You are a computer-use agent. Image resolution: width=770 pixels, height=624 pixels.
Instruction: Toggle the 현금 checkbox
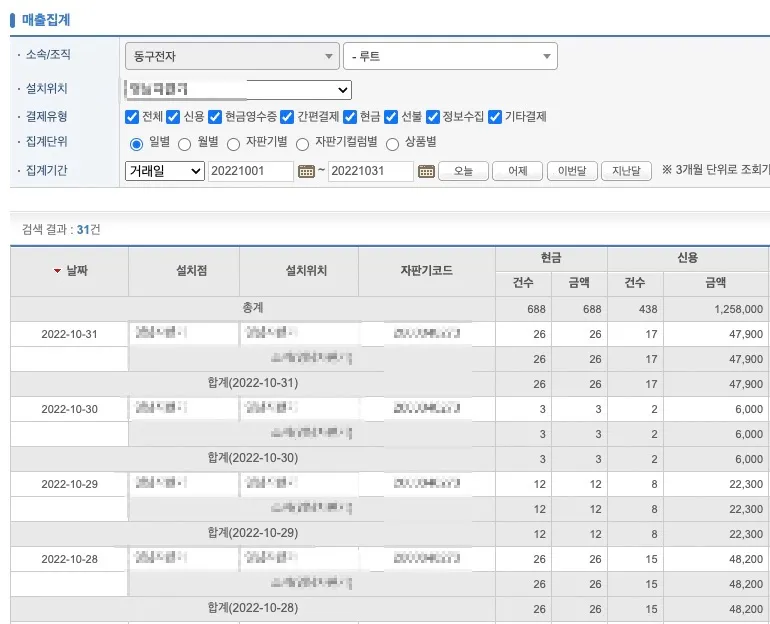[x=350, y=117]
